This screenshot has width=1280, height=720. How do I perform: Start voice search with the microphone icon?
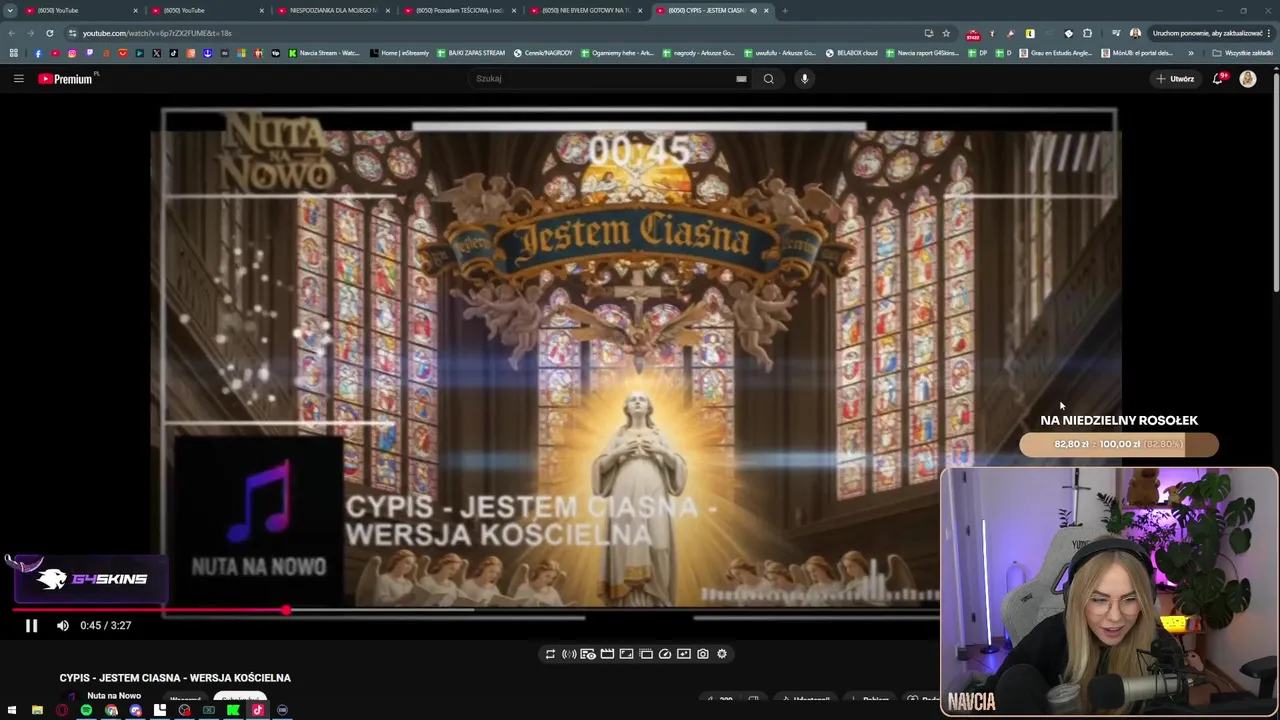tap(804, 78)
